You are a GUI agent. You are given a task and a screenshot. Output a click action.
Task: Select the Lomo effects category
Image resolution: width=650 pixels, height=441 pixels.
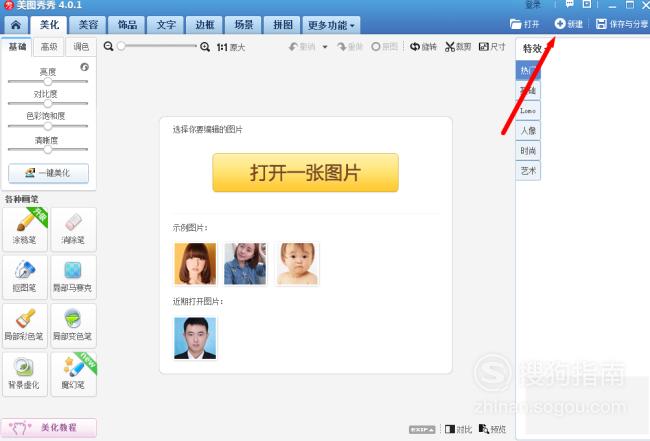coord(528,111)
